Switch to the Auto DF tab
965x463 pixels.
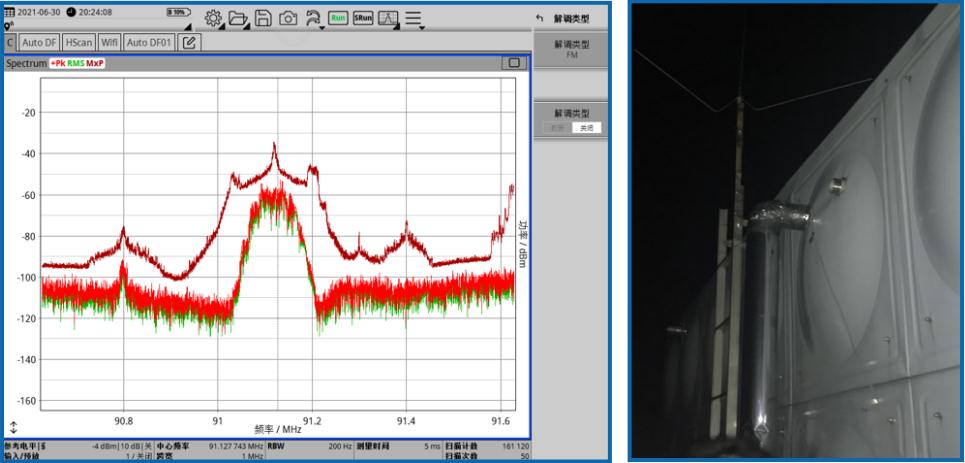point(40,43)
